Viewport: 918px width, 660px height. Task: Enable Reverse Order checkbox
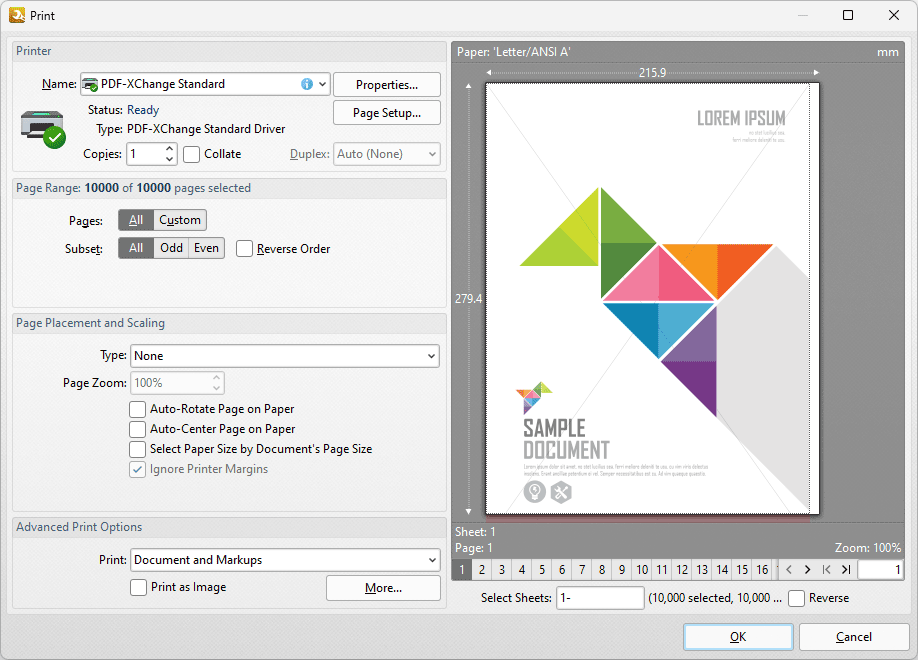click(244, 249)
